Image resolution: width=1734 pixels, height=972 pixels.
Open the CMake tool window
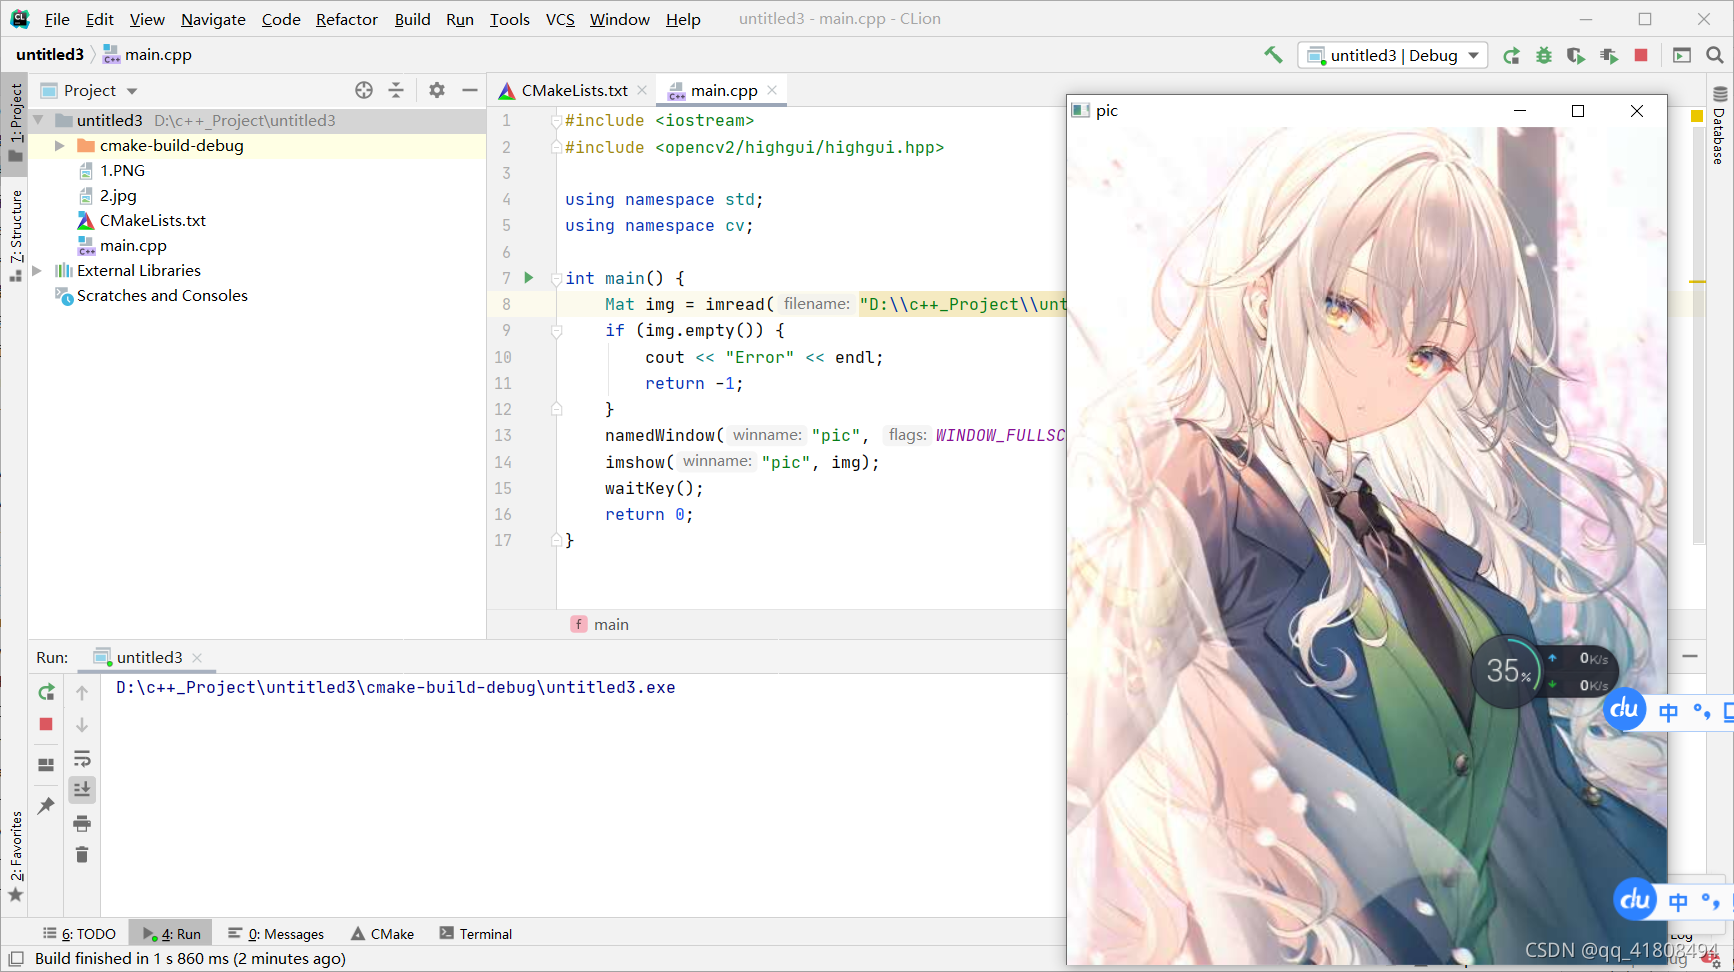coord(383,933)
